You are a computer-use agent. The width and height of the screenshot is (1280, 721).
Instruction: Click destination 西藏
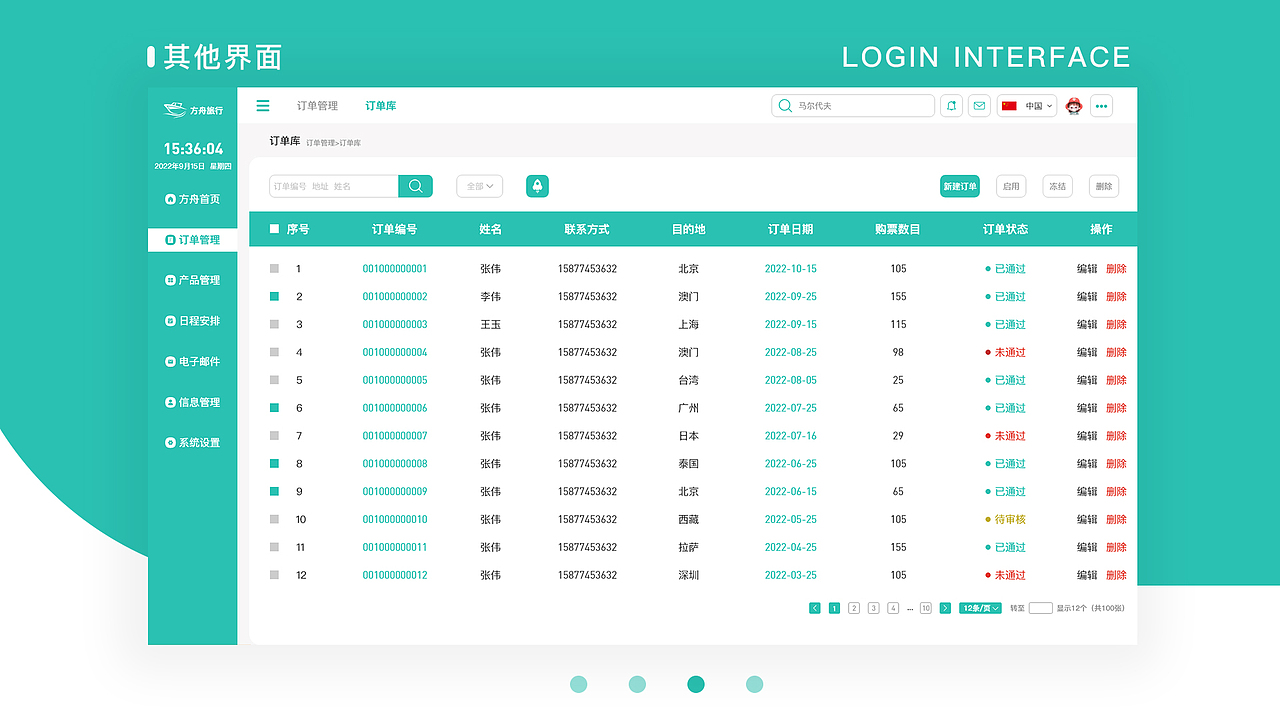pos(689,520)
